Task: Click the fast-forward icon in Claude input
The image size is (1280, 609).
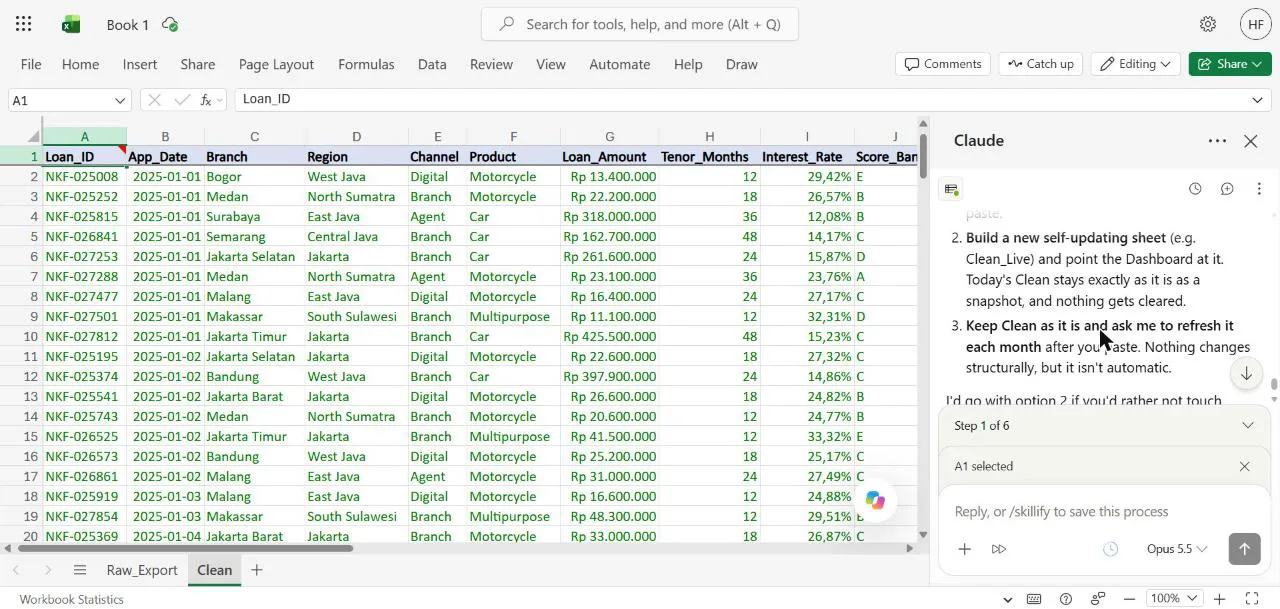Action: point(998,549)
